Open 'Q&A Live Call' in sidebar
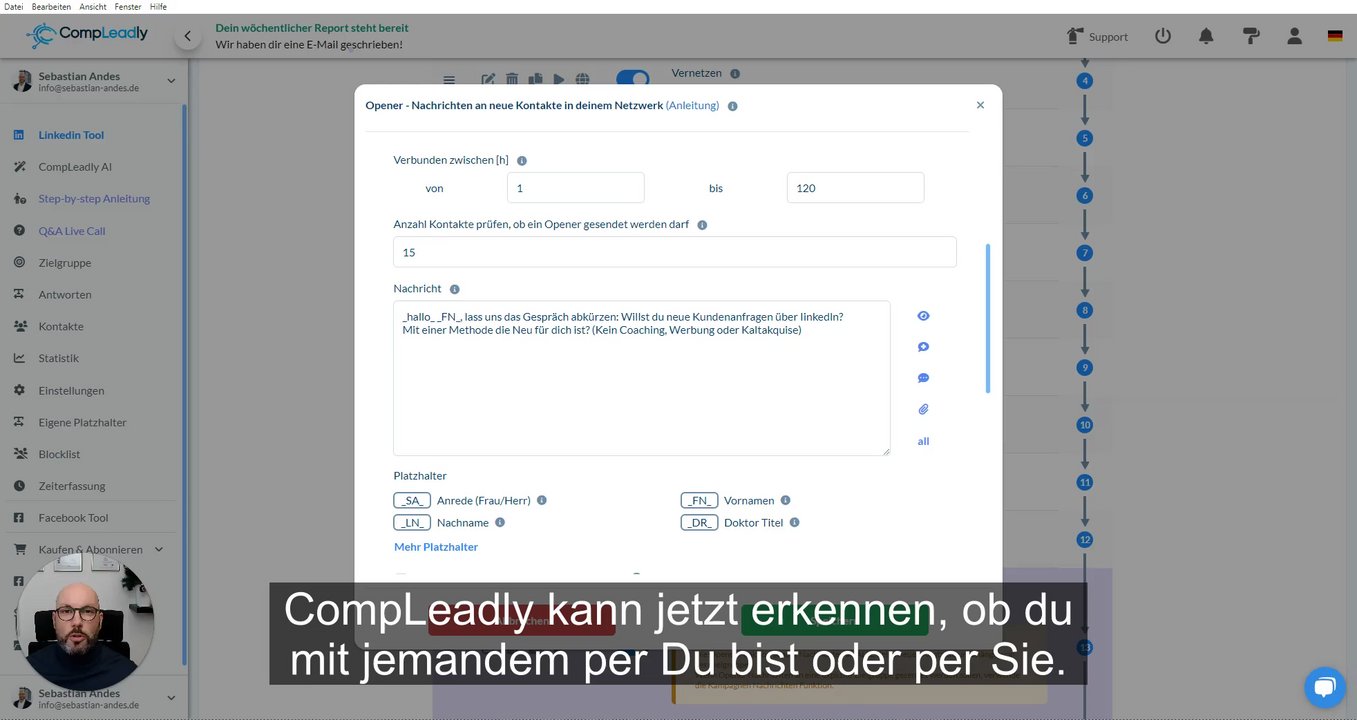 click(72, 231)
